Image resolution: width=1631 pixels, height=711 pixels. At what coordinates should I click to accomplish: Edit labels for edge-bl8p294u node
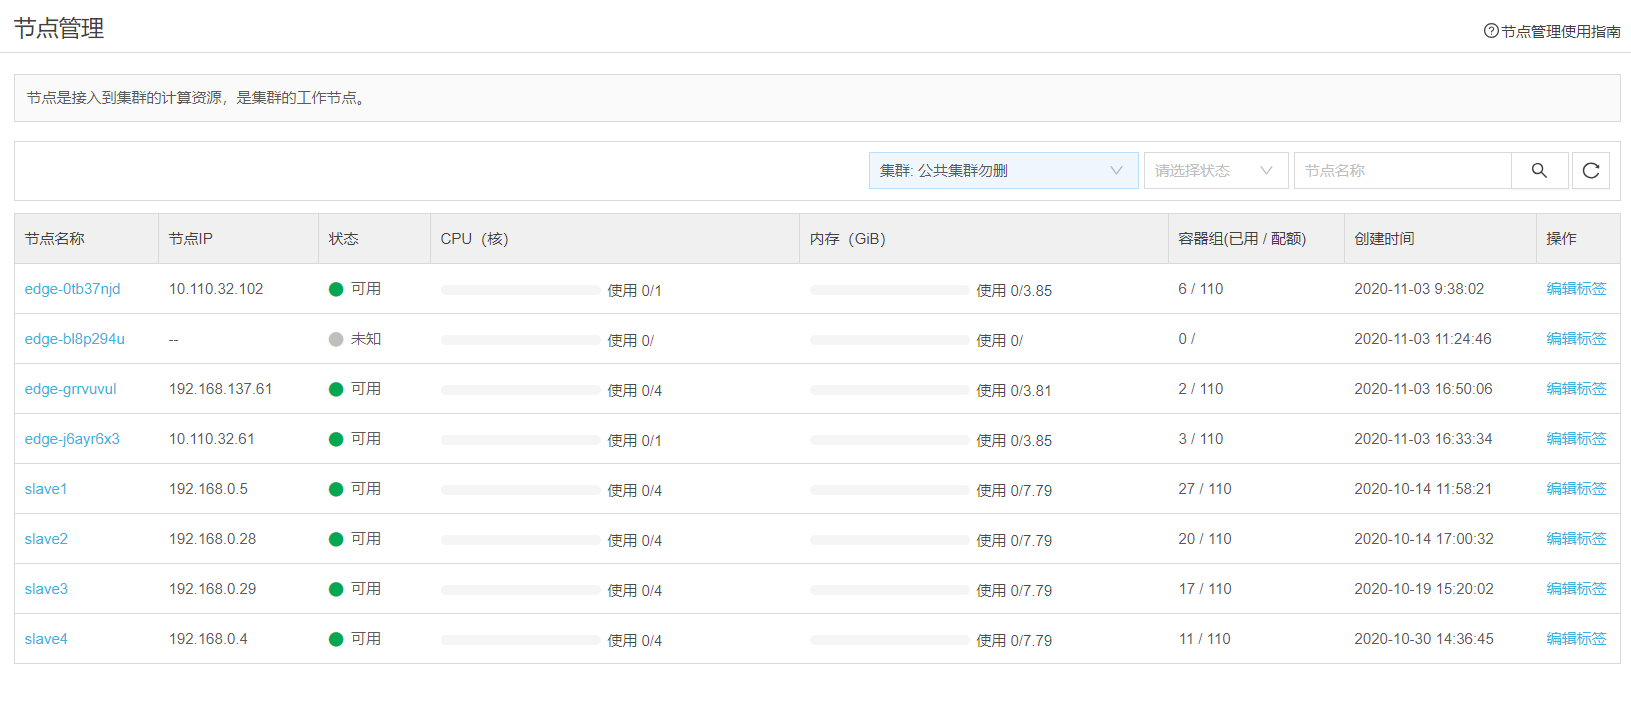[1576, 339]
